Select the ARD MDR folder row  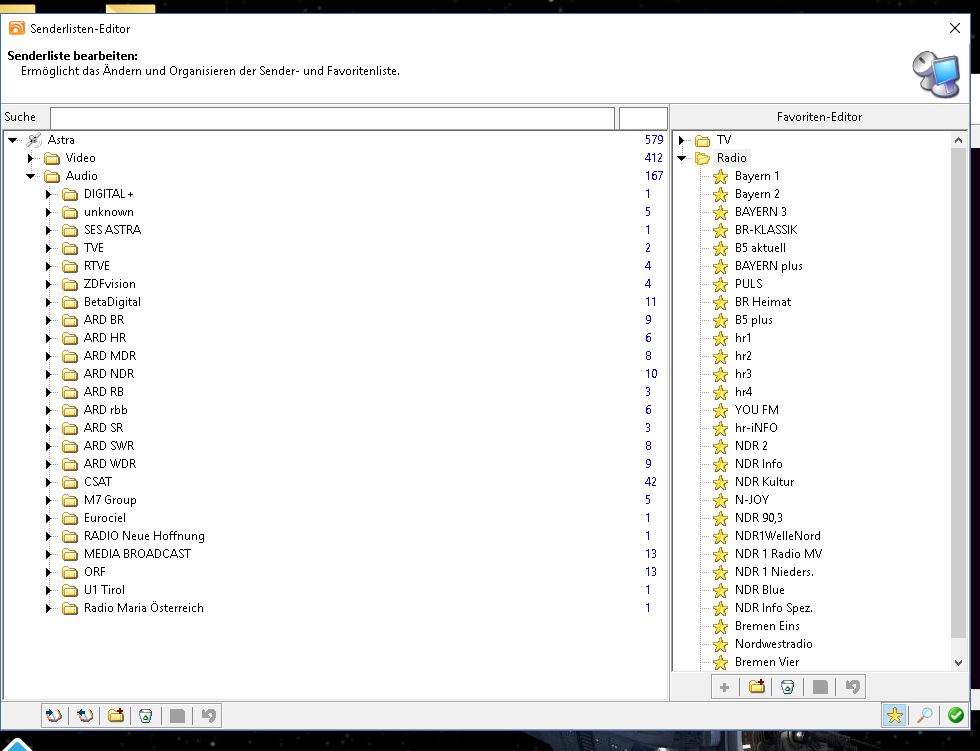110,356
